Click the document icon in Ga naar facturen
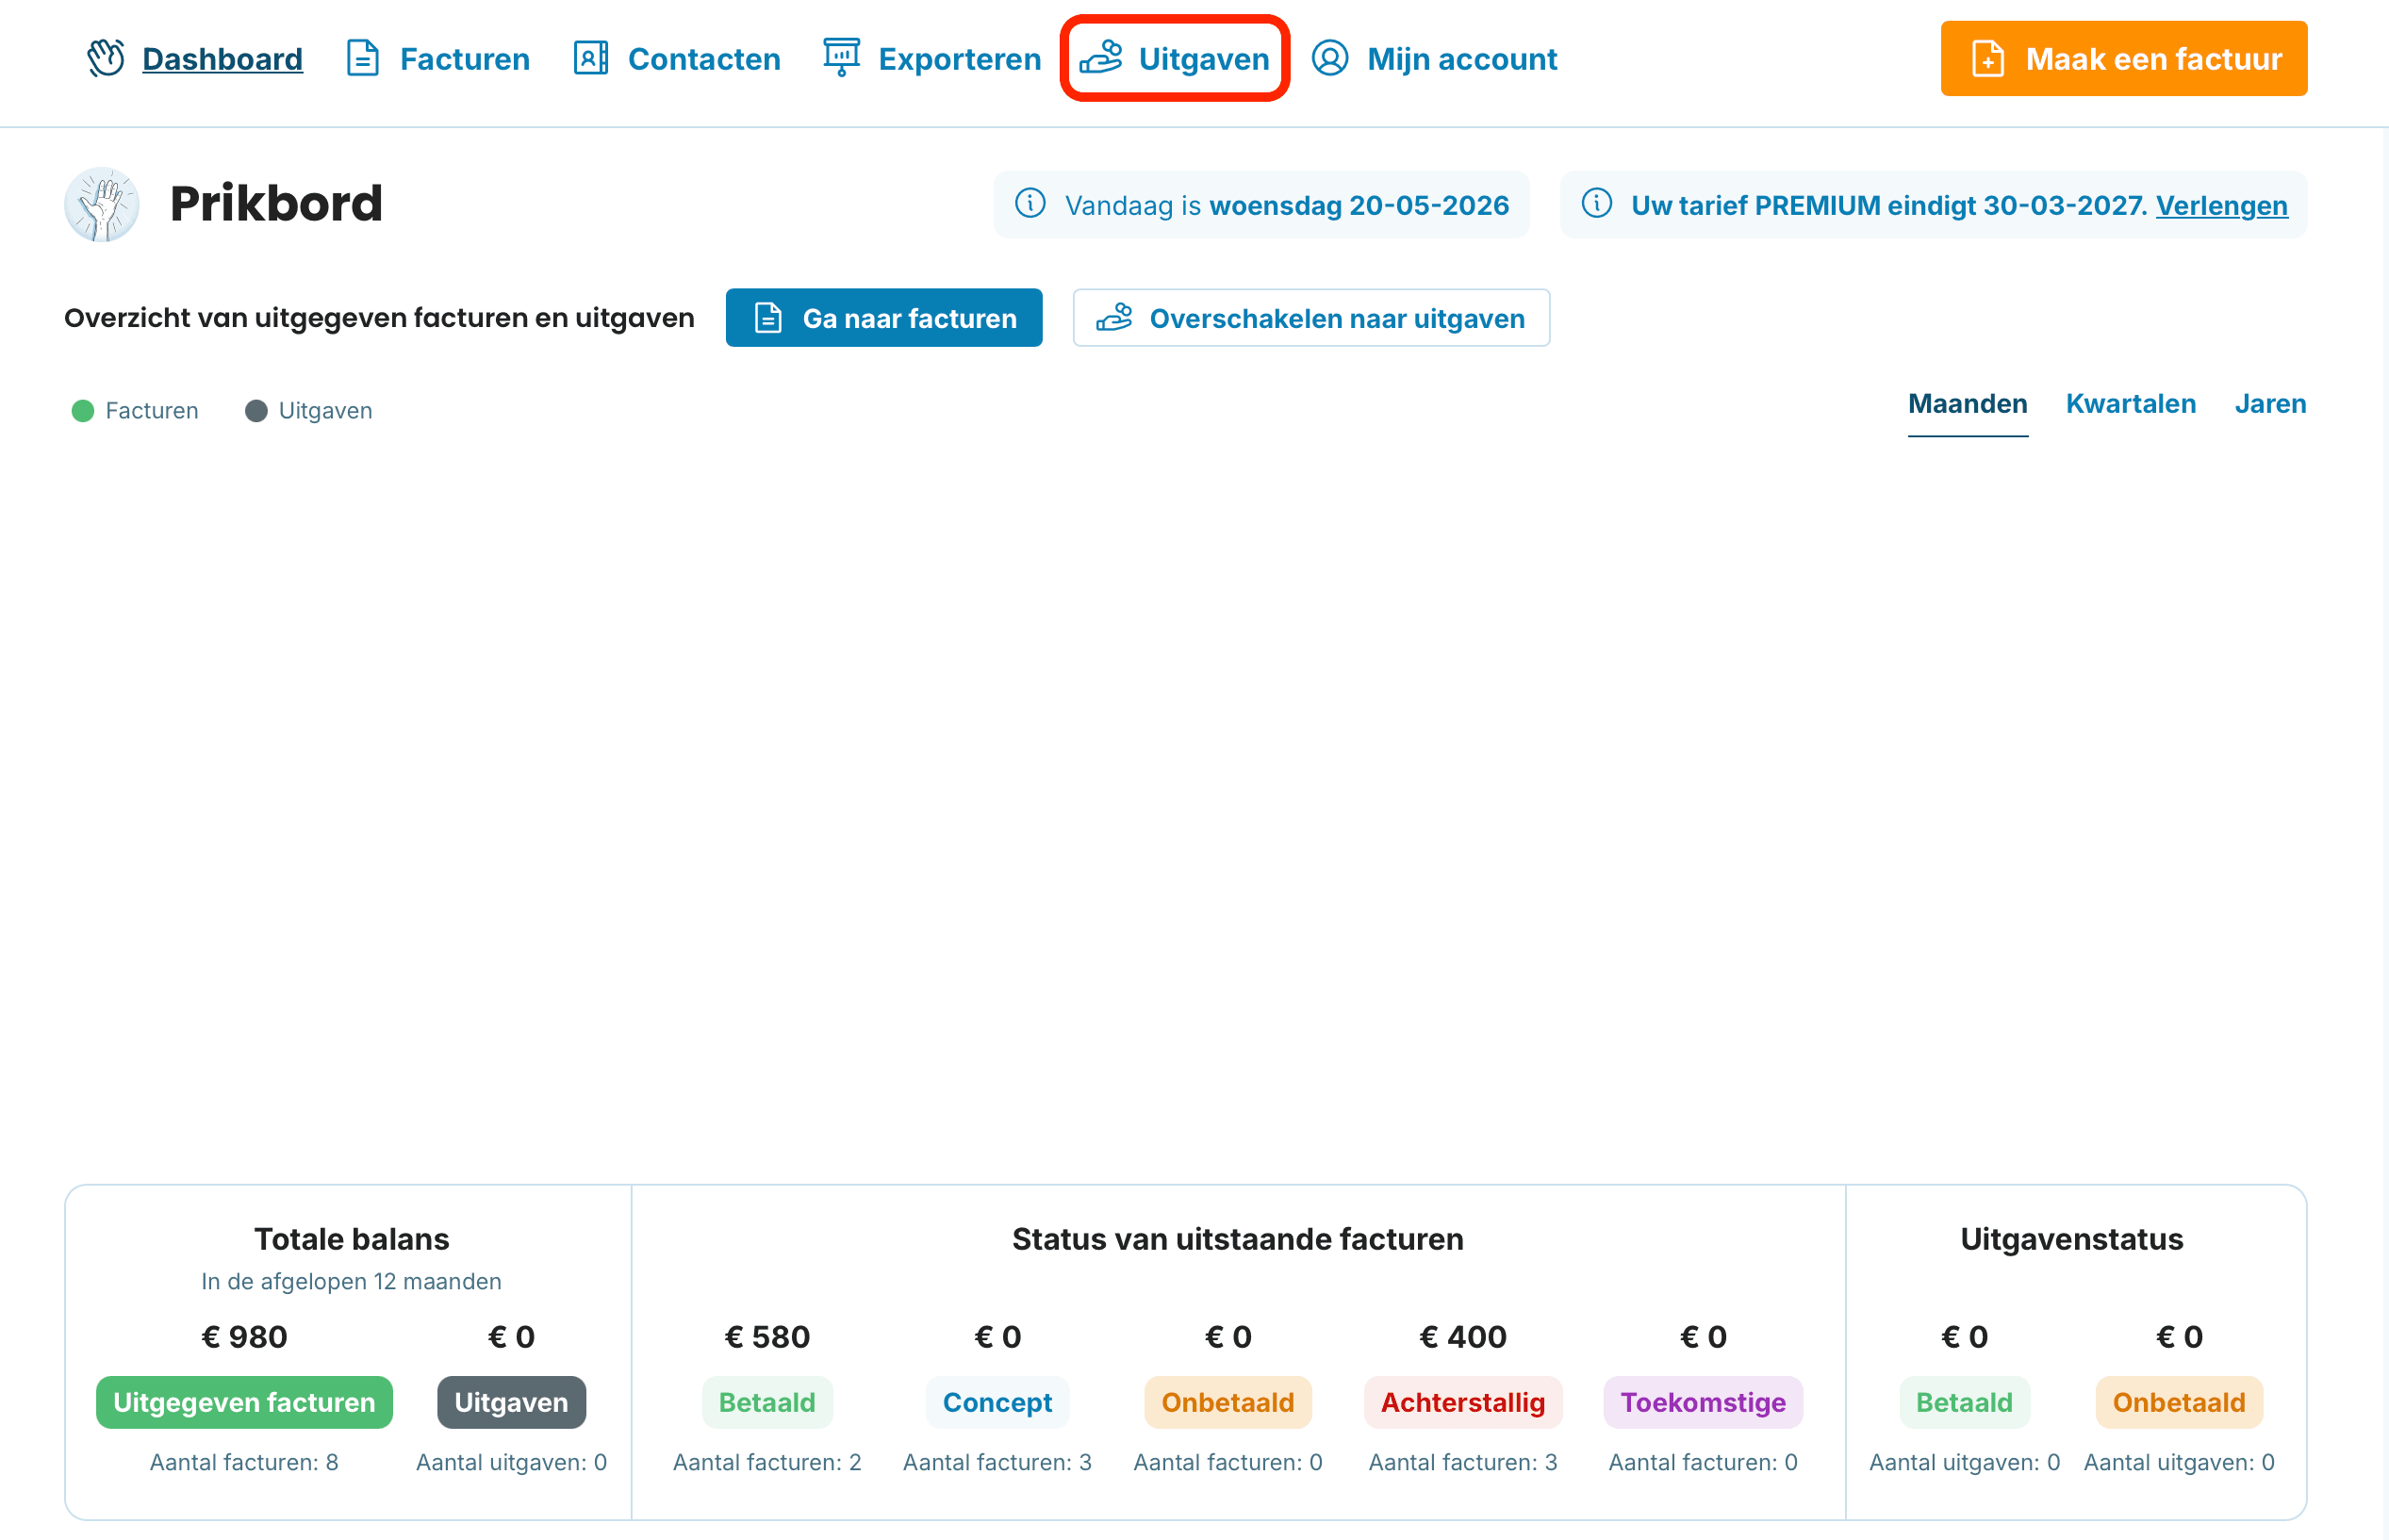 (x=768, y=318)
